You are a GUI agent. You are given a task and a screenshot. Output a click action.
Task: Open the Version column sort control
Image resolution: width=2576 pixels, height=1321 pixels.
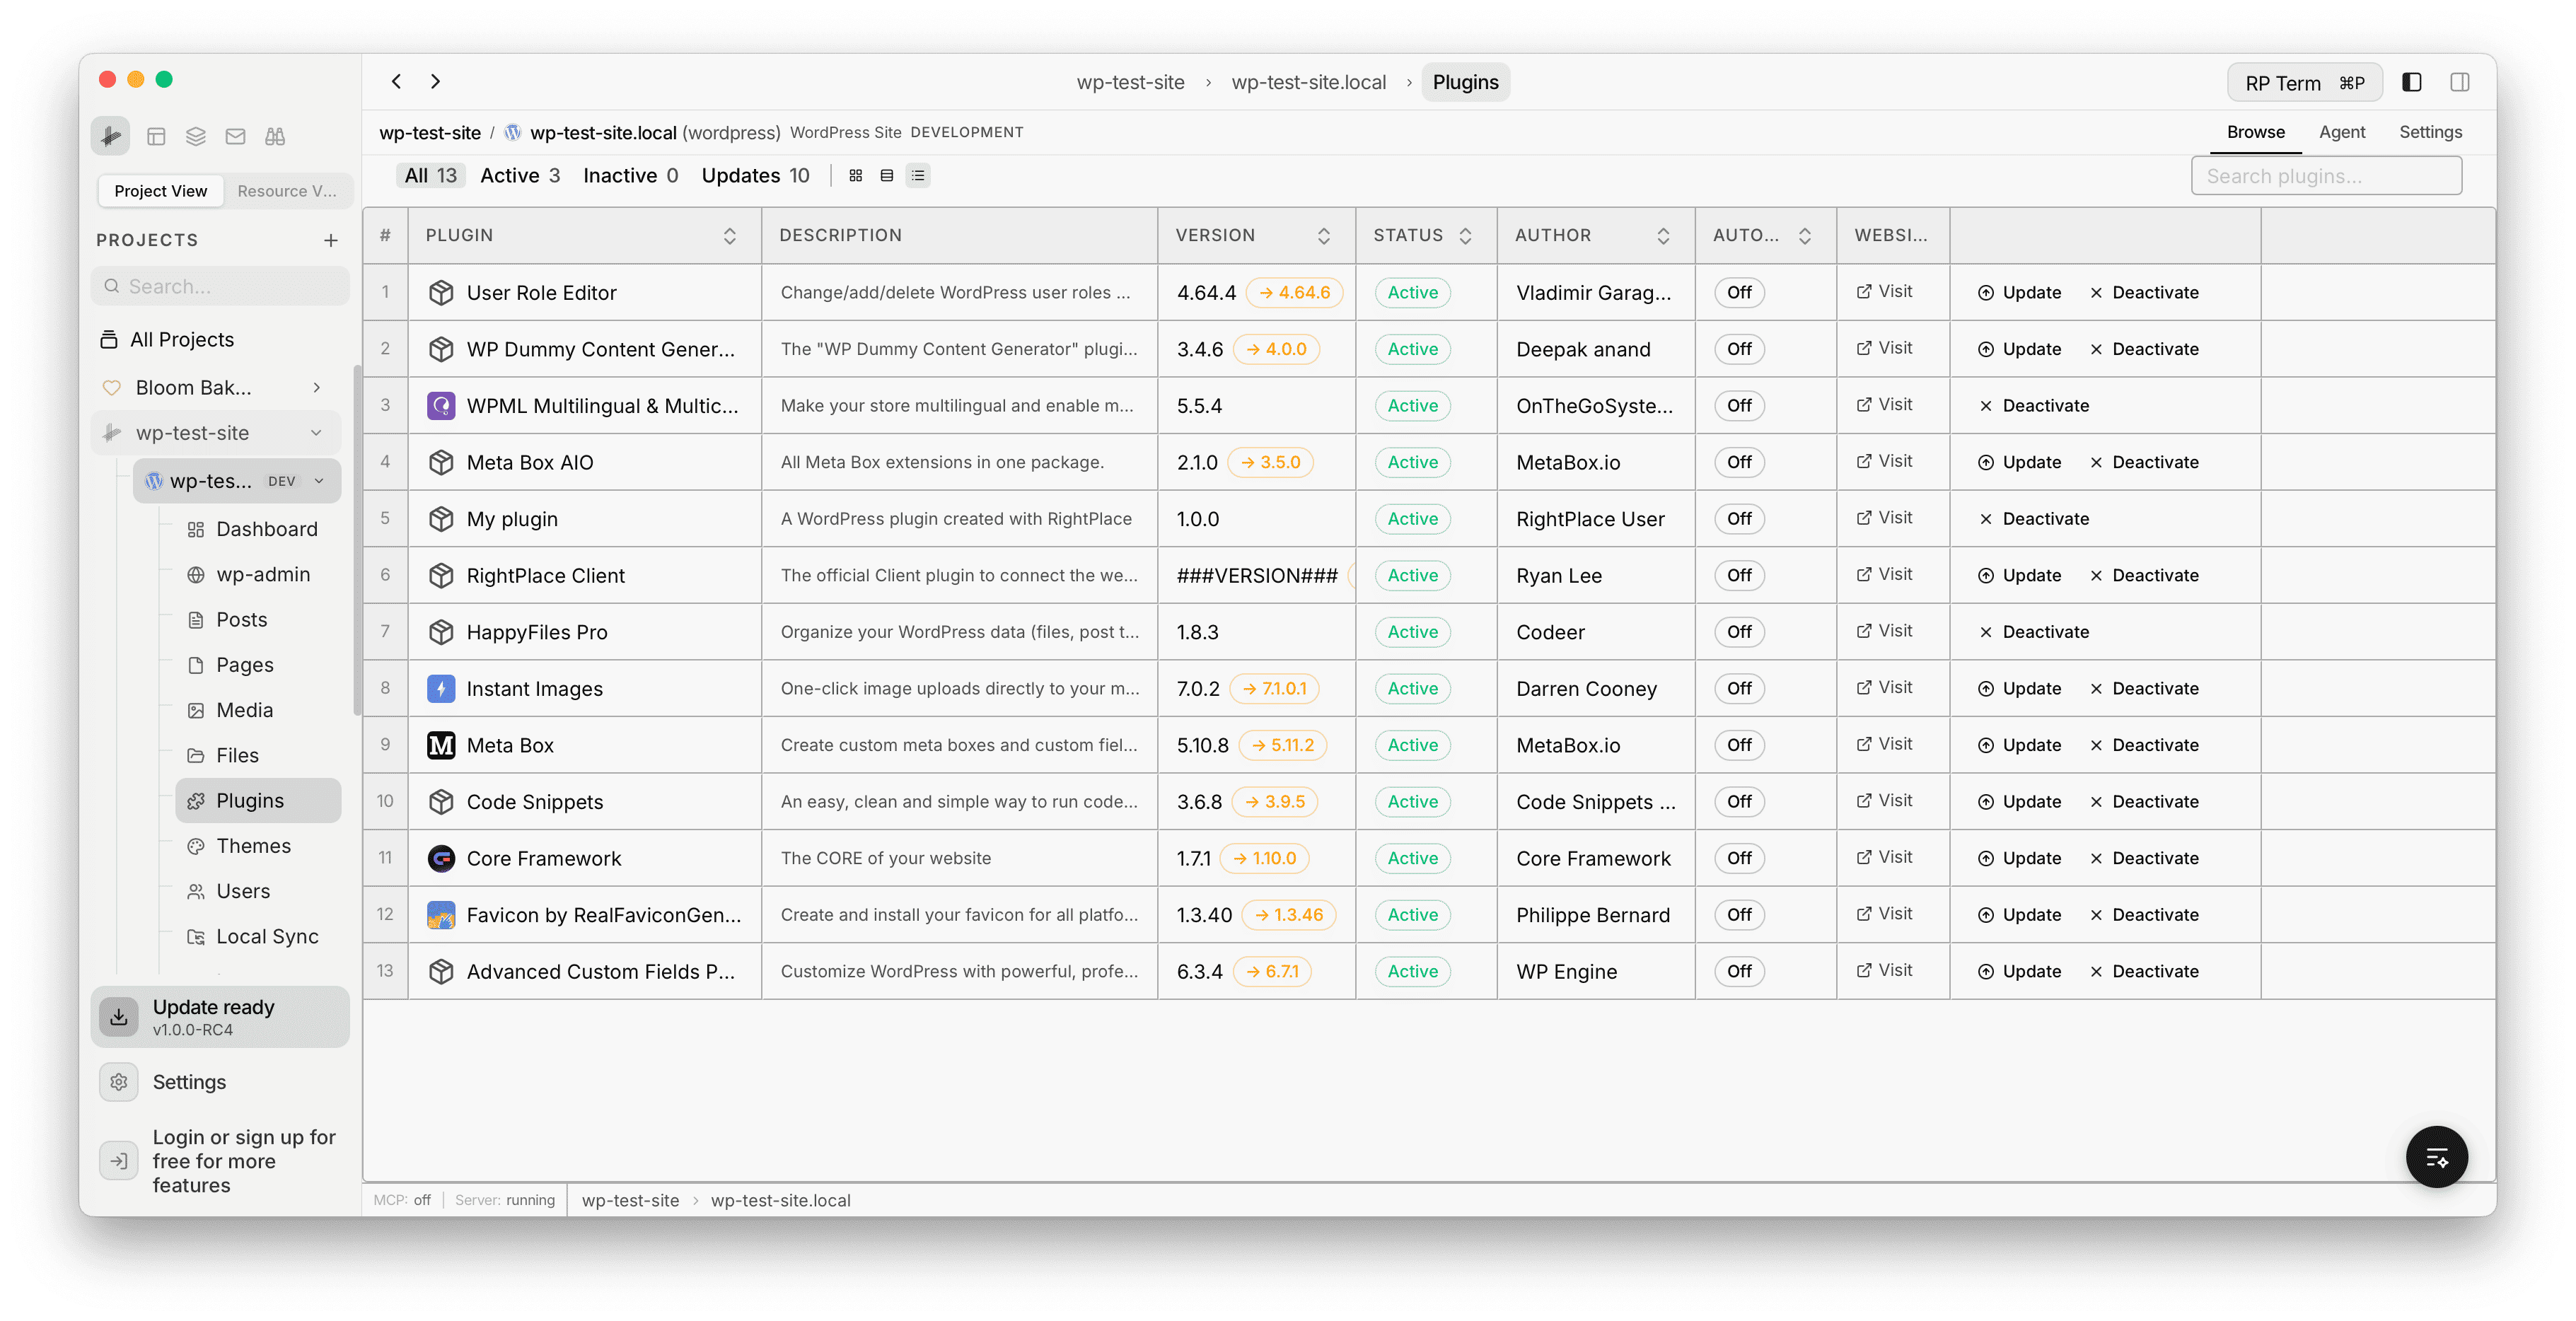1324,235
